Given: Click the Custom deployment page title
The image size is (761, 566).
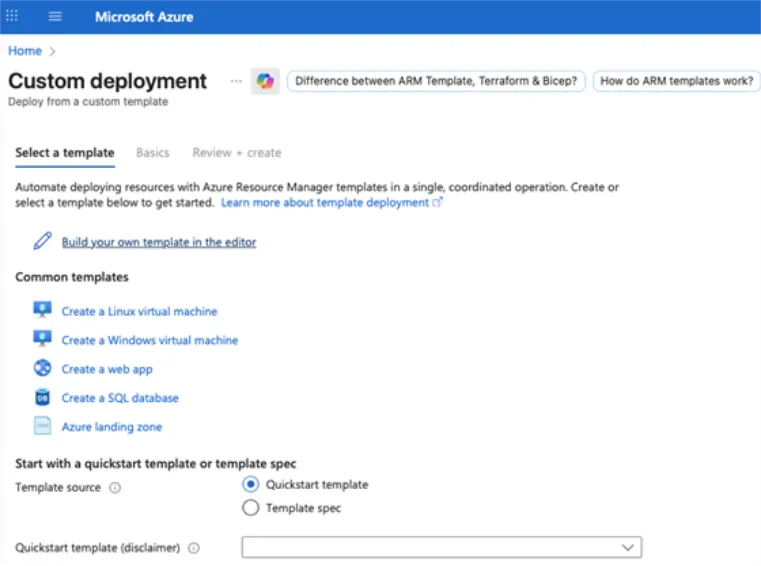Looking at the screenshot, I should pyautogui.click(x=108, y=81).
